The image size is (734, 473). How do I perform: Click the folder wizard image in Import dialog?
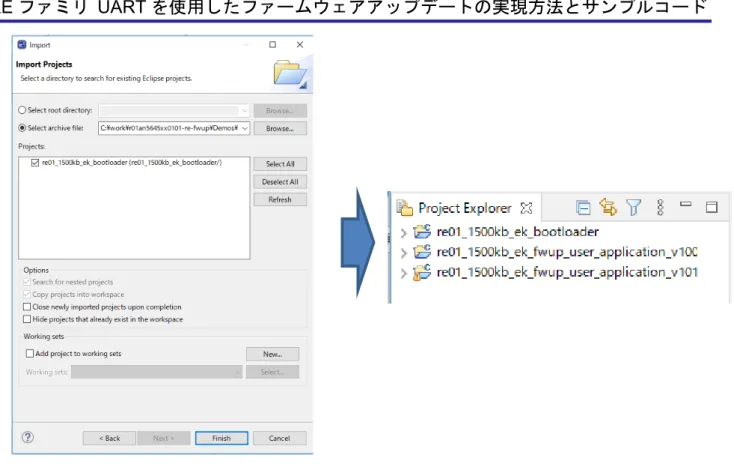290,73
